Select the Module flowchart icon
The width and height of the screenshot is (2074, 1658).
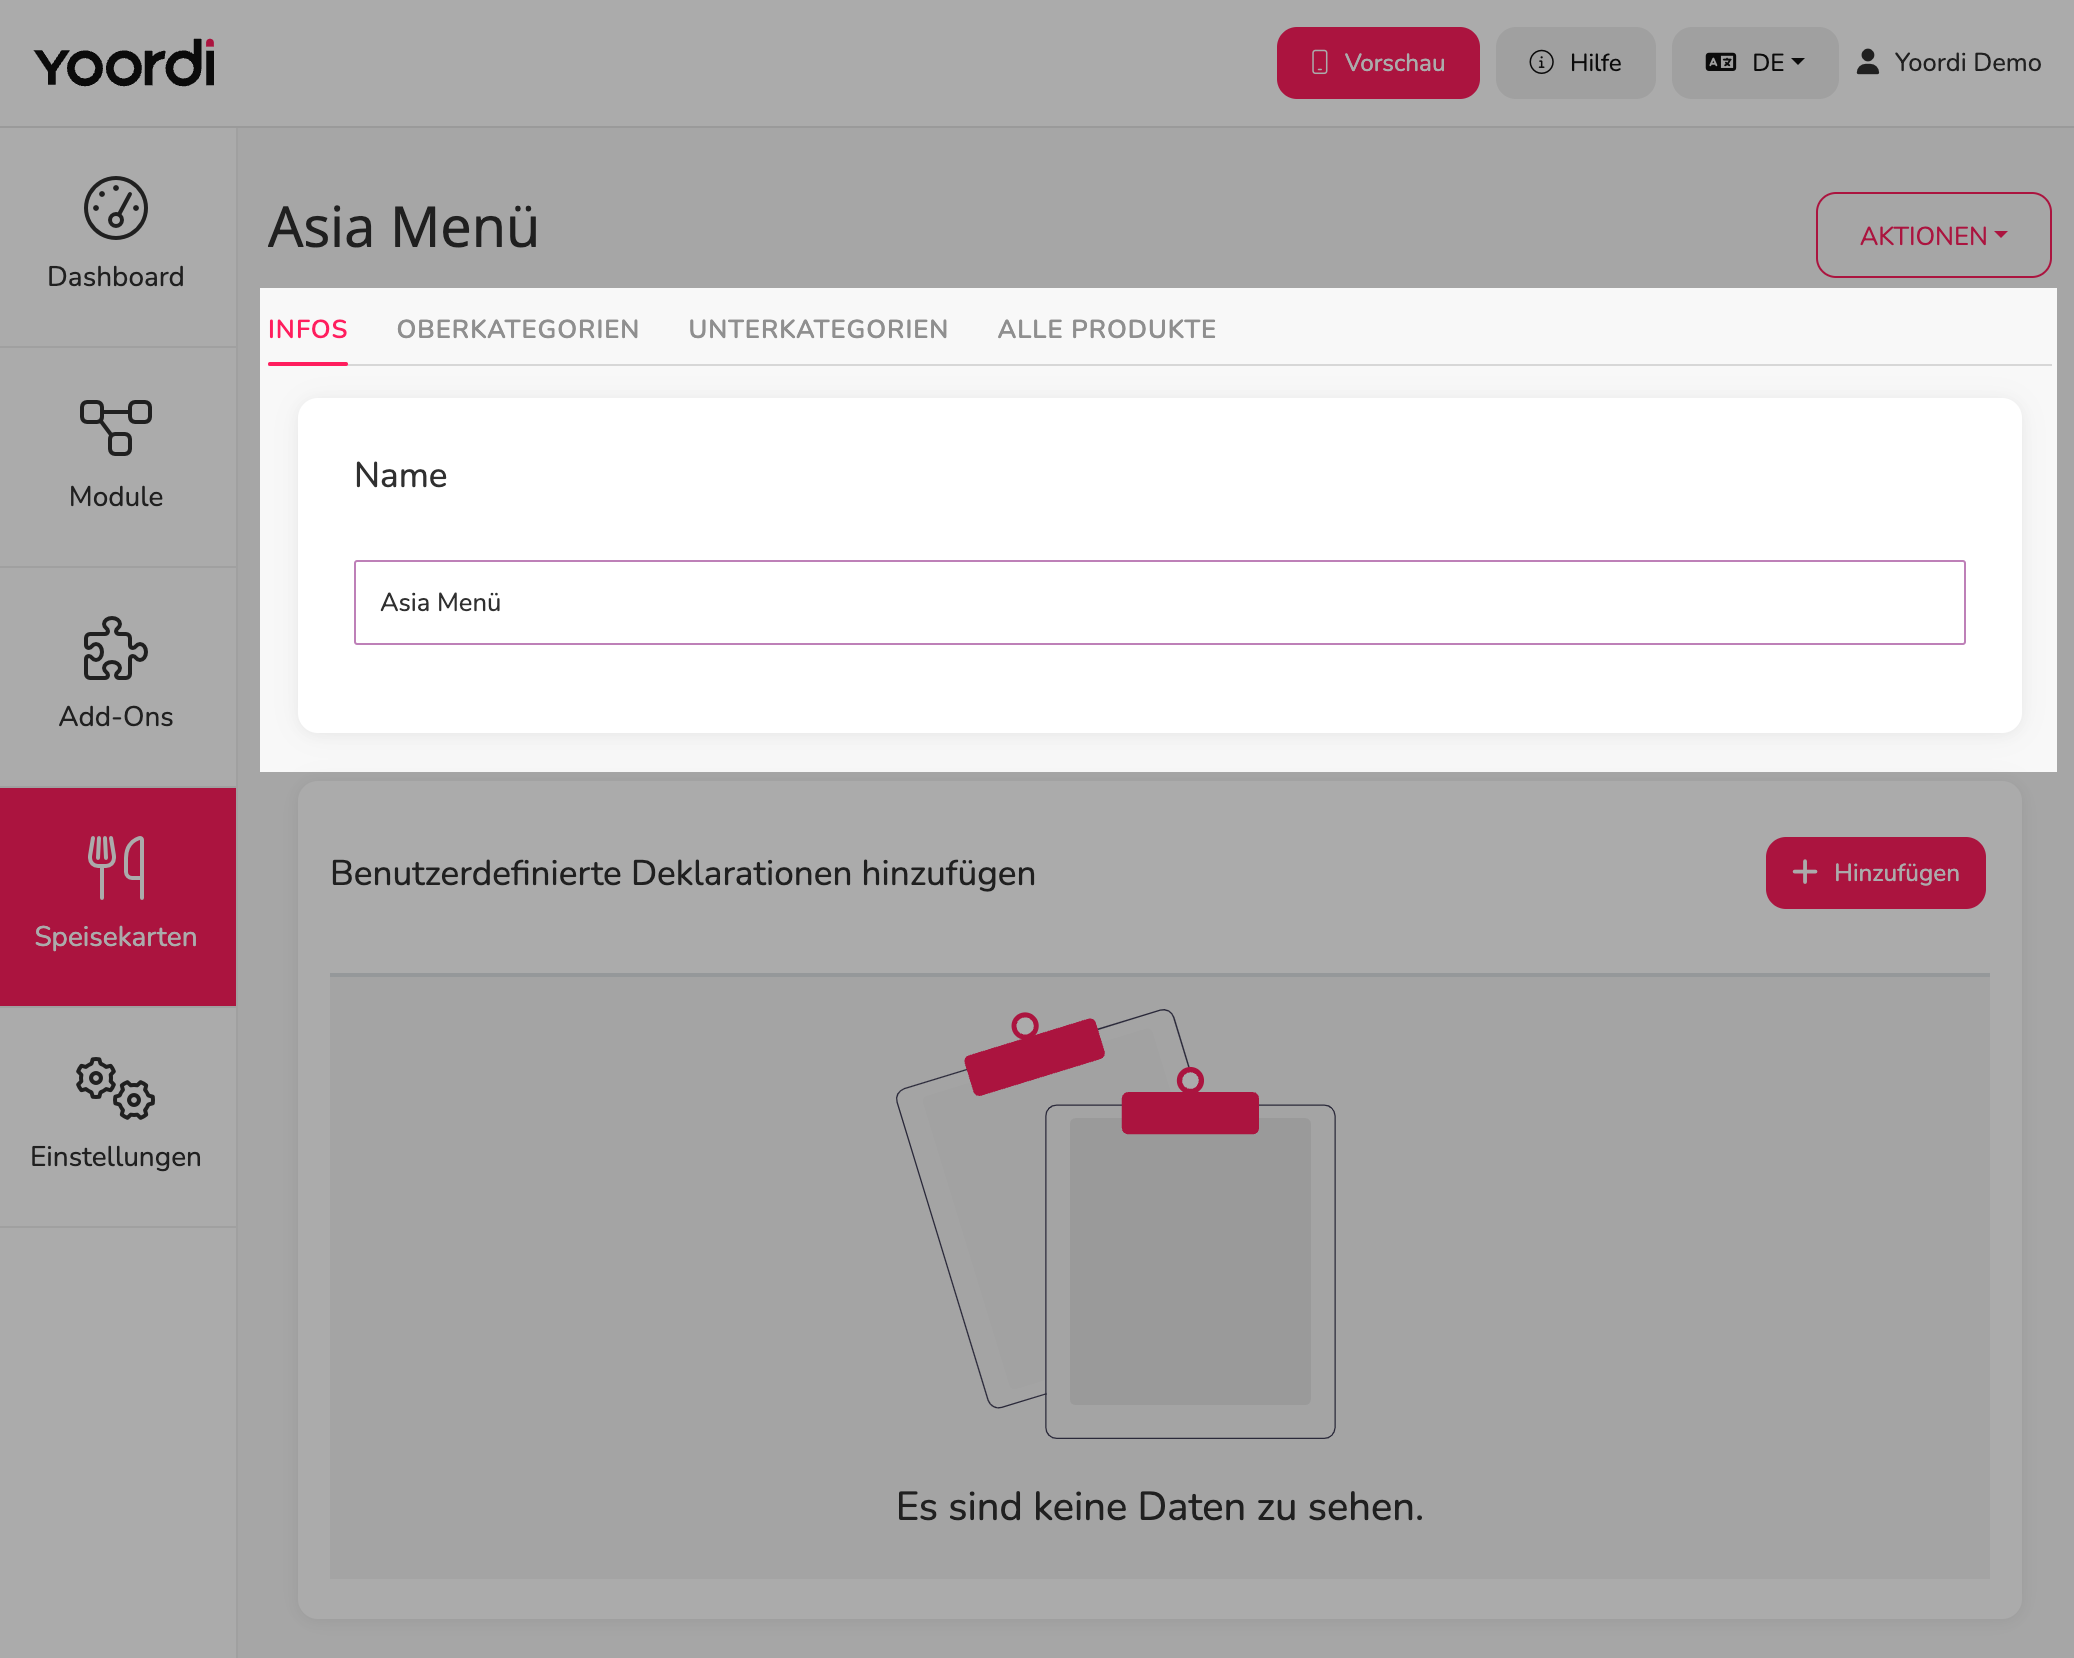(116, 428)
